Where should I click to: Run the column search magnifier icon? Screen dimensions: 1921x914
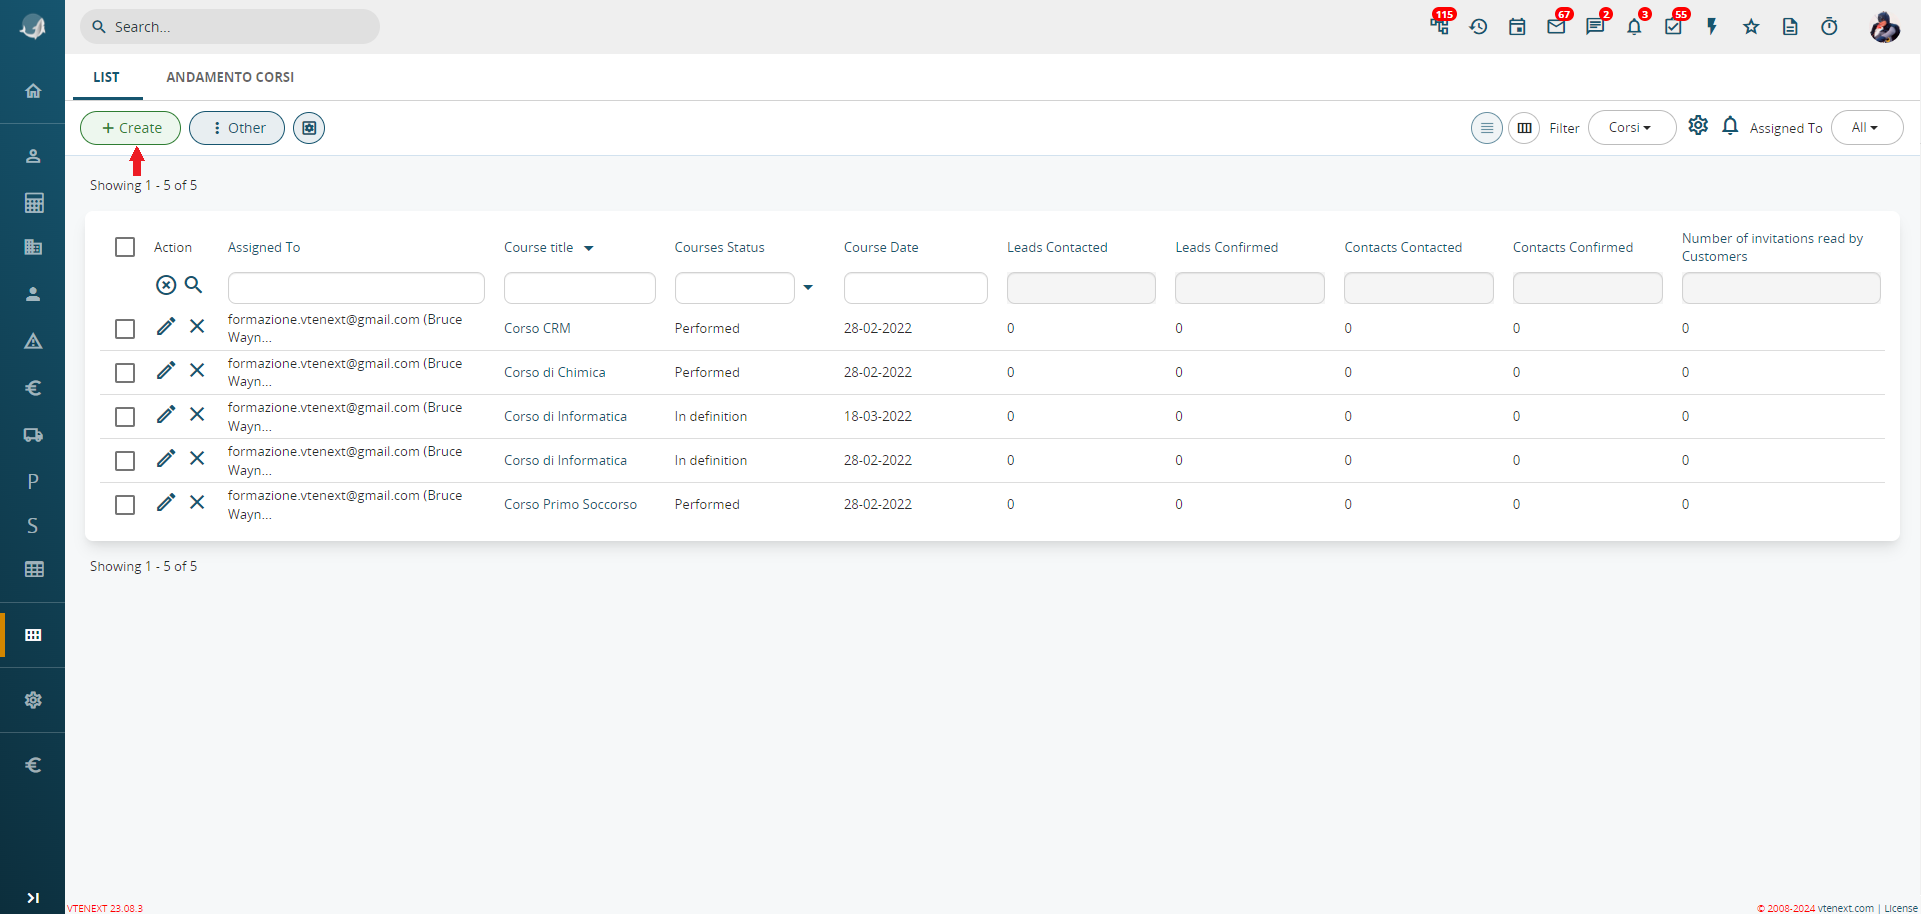click(194, 285)
